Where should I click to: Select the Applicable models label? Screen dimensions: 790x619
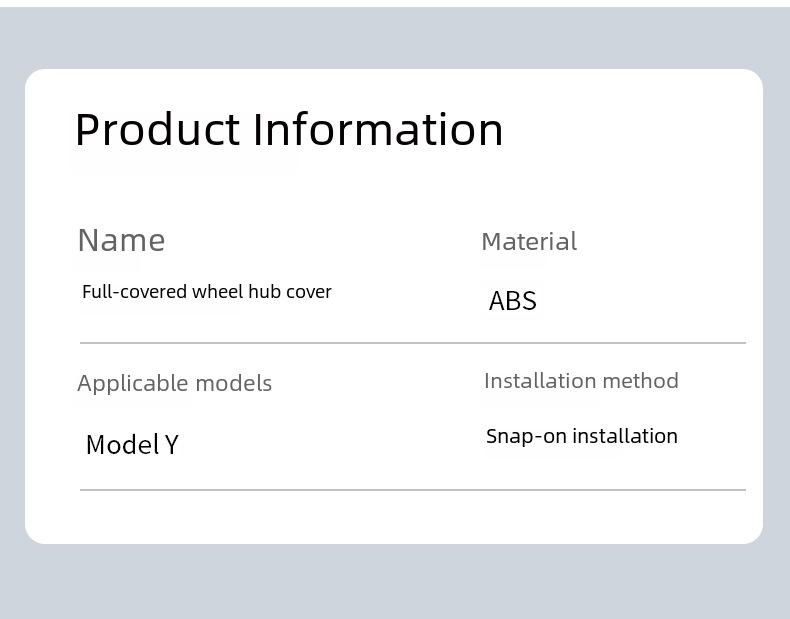(x=174, y=384)
